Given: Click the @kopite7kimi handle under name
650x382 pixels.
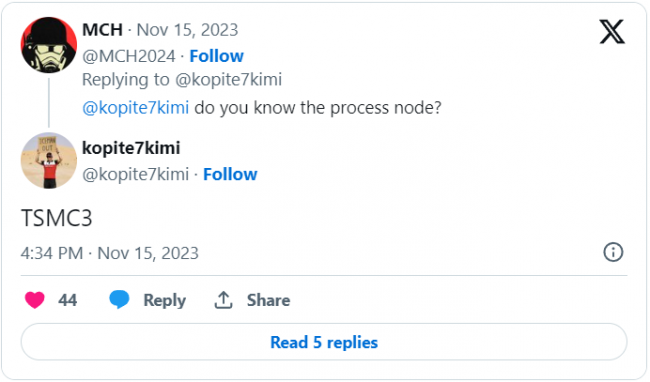Looking at the screenshot, I should coord(136,174).
